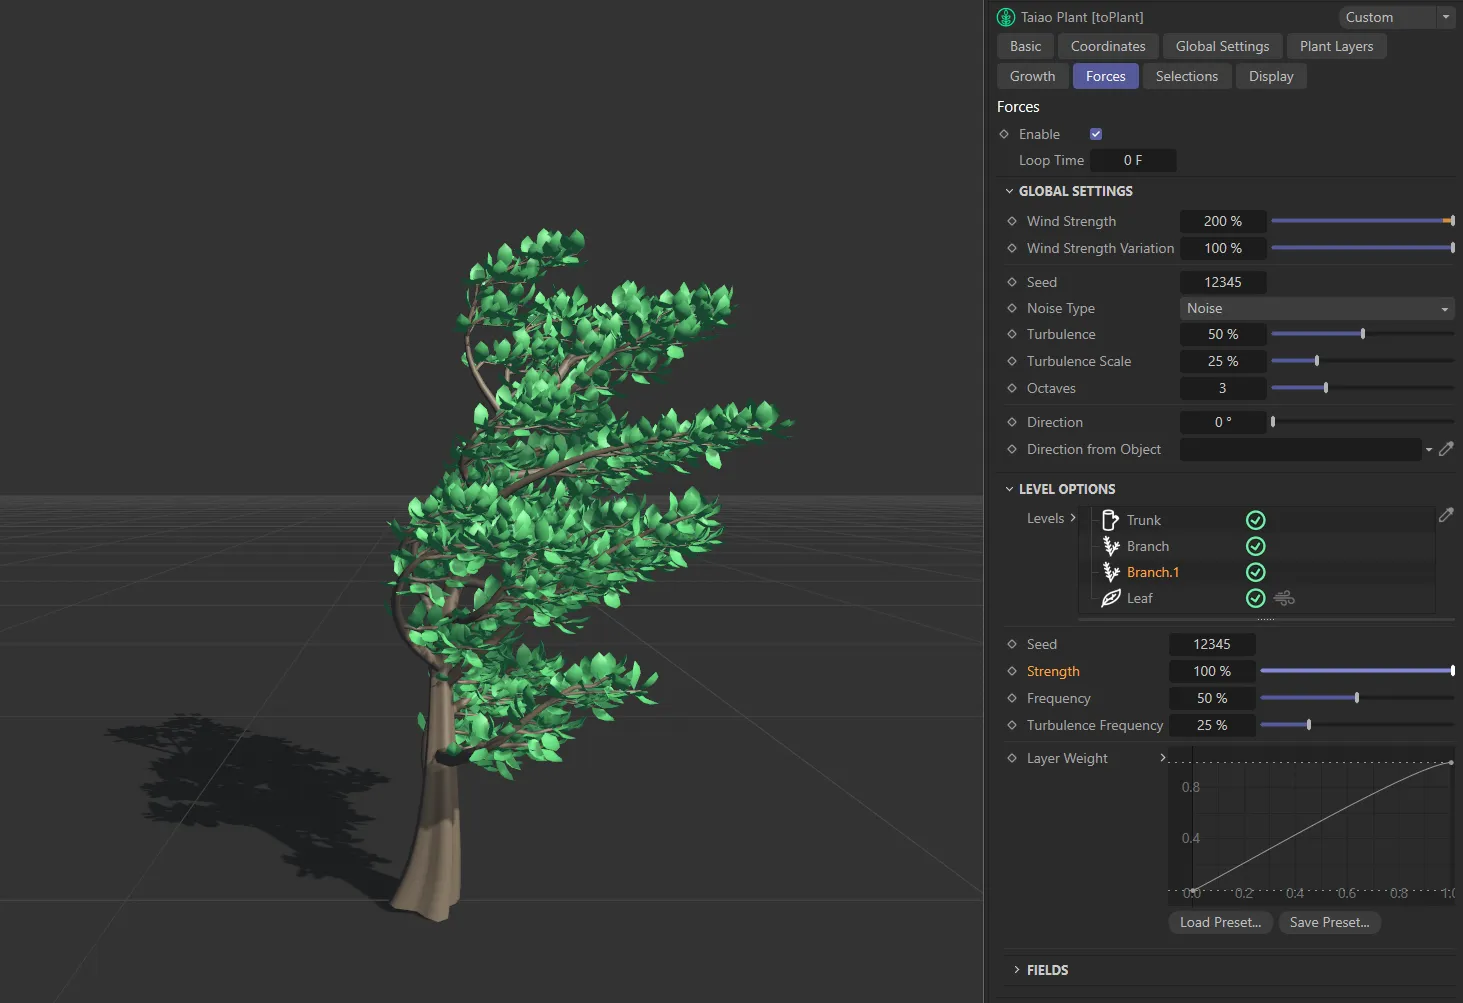
Task: Expand the Fields section
Action: [1019, 969]
